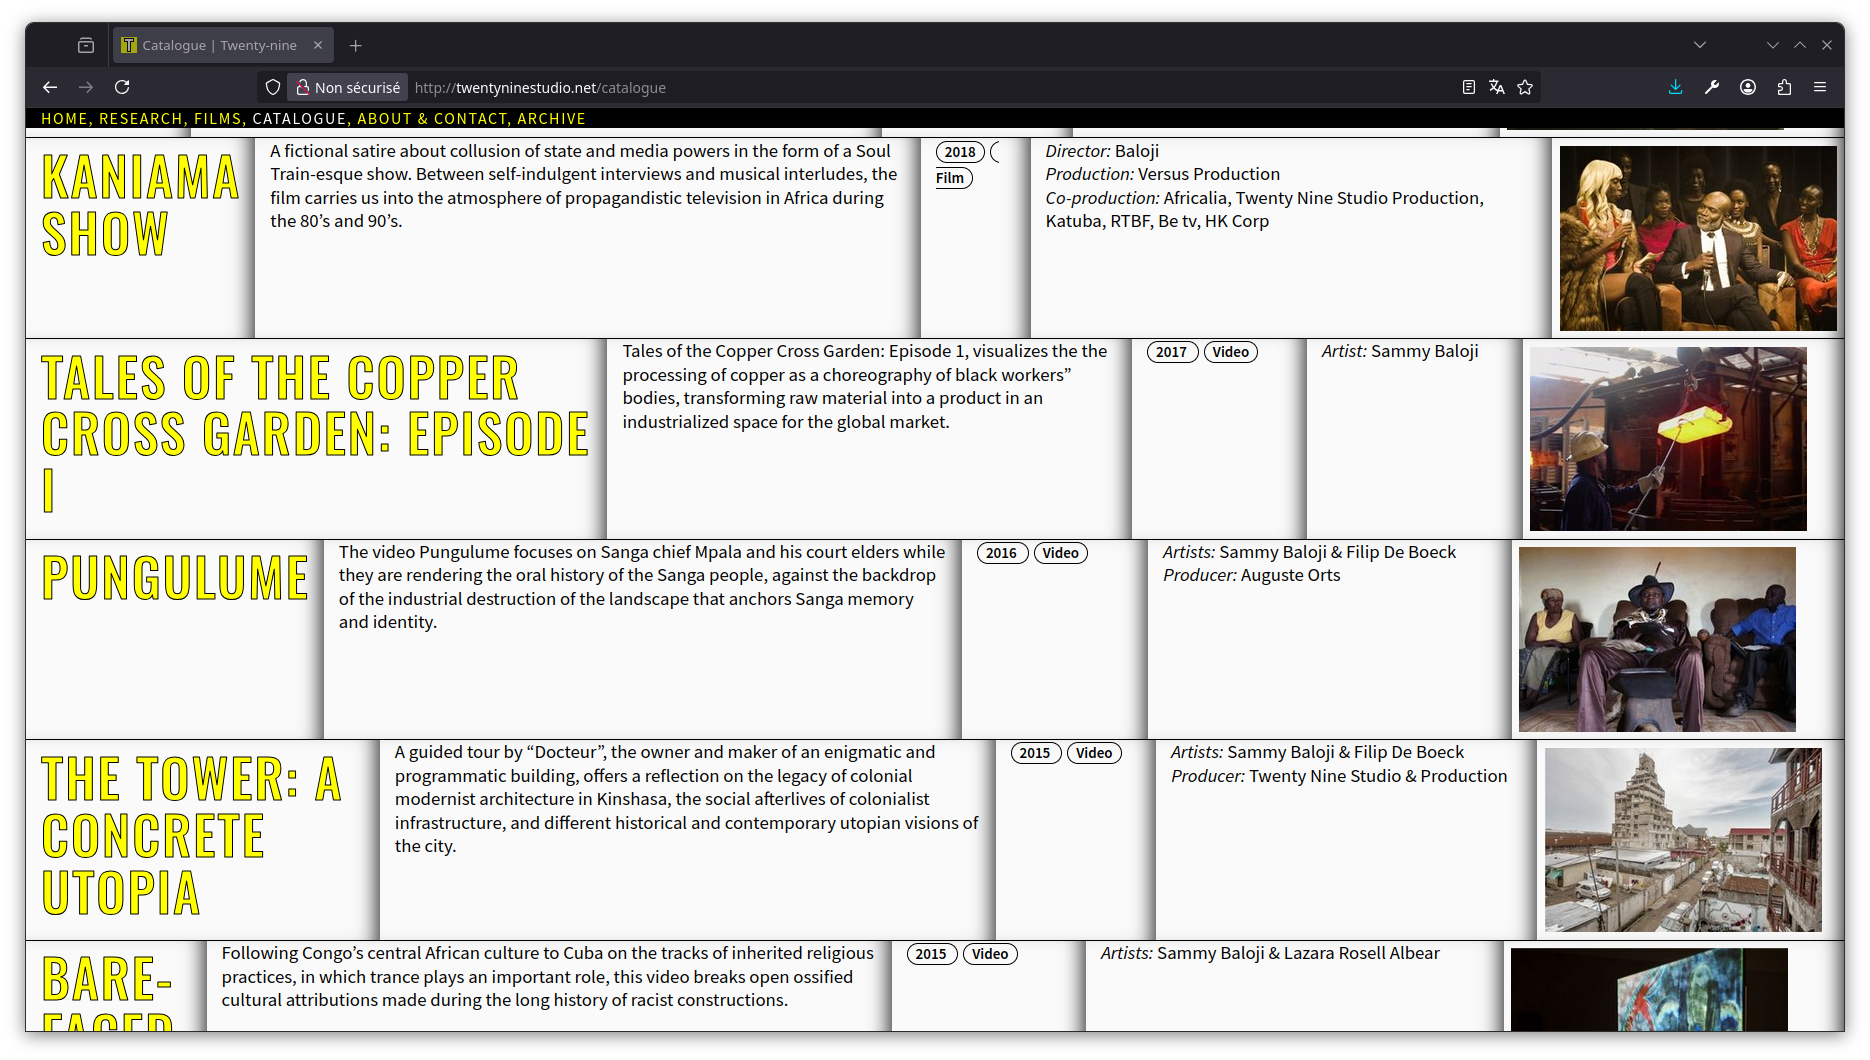
Task: Expand the list all tabs chevron
Action: [x=1700, y=45]
